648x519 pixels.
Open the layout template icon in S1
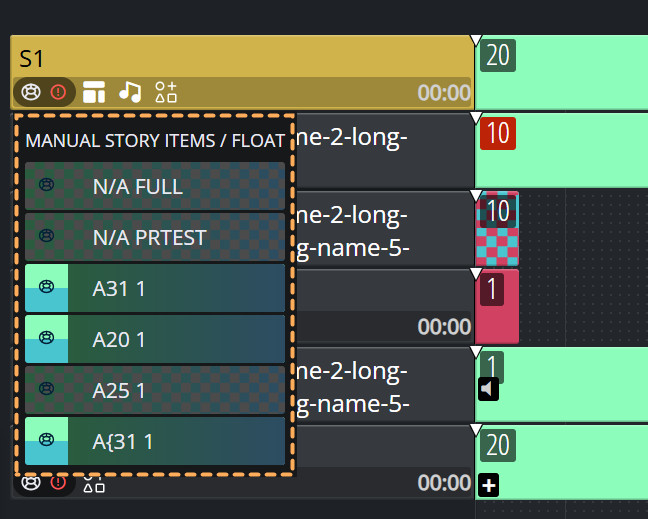click(94, 92)
